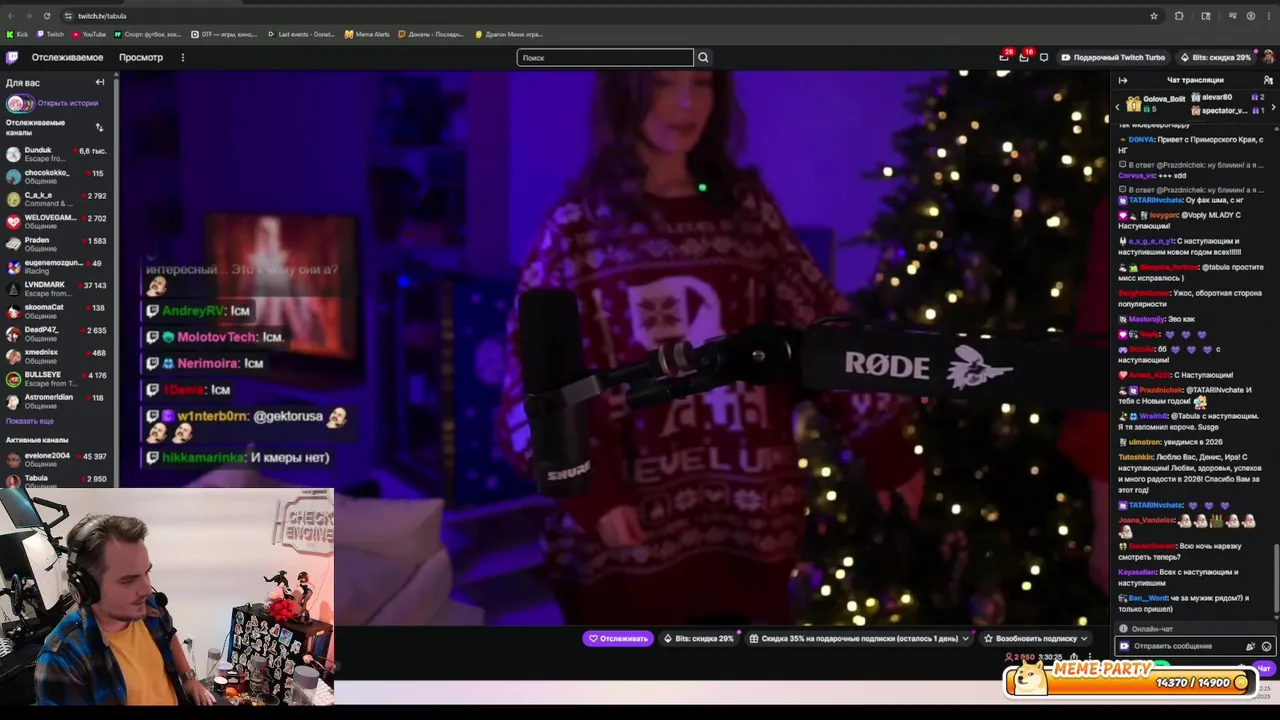
Task: Show previous gift leaderboard entry
Action: (x=1118, y=106)
